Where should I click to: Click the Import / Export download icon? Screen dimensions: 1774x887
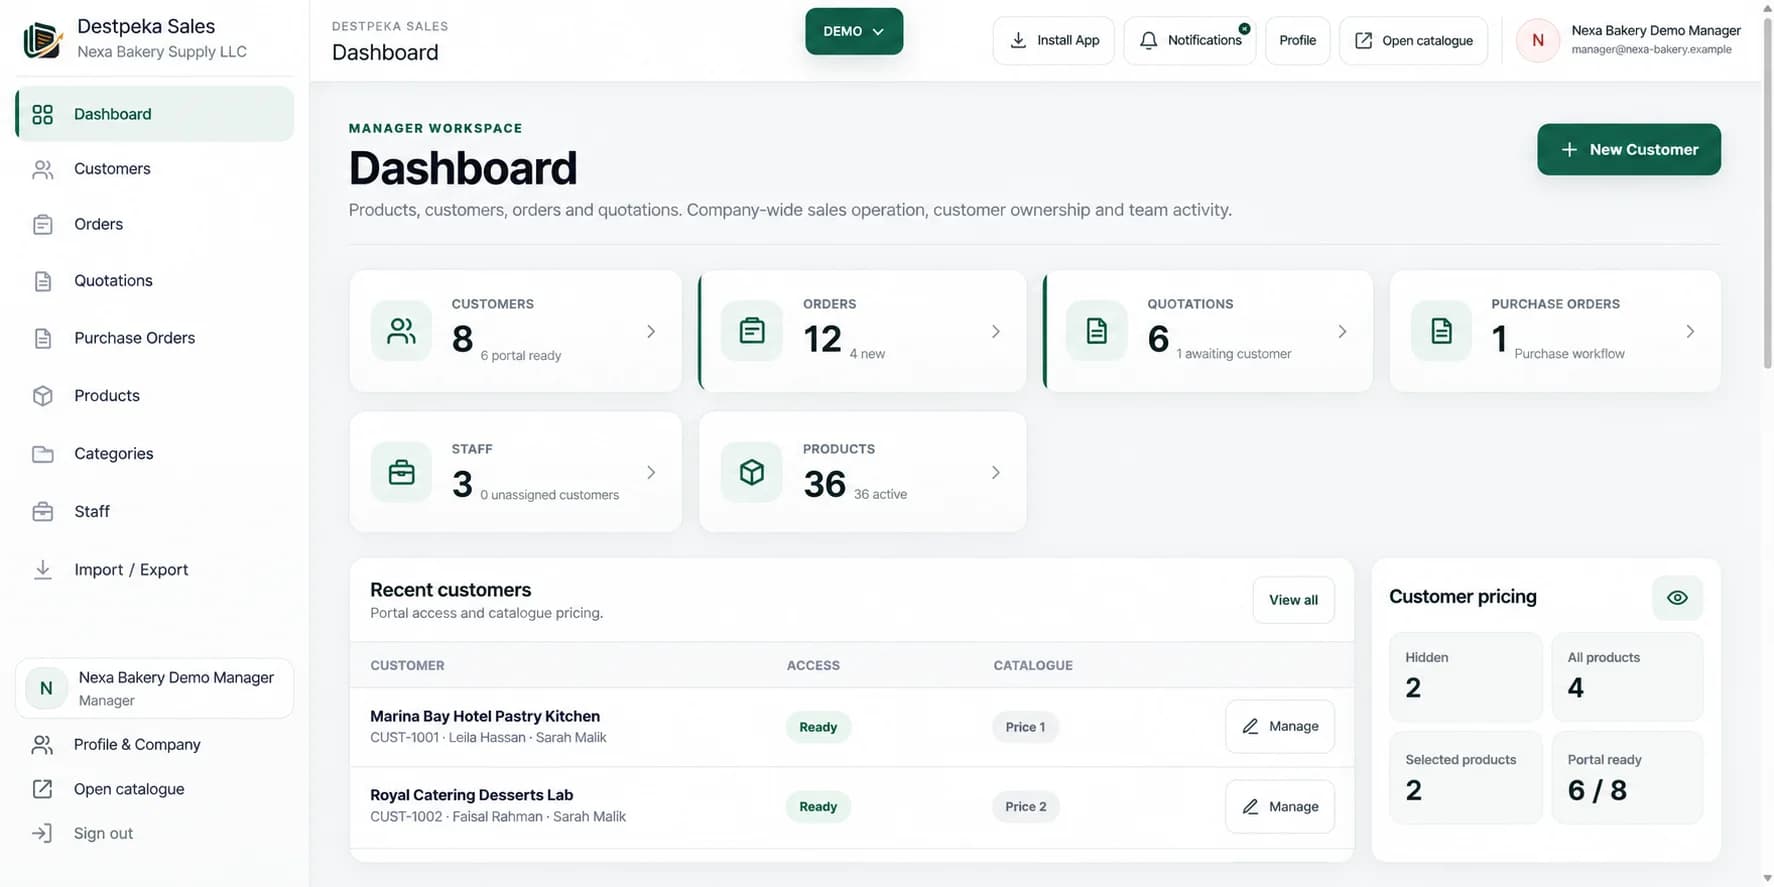(43, 569)
